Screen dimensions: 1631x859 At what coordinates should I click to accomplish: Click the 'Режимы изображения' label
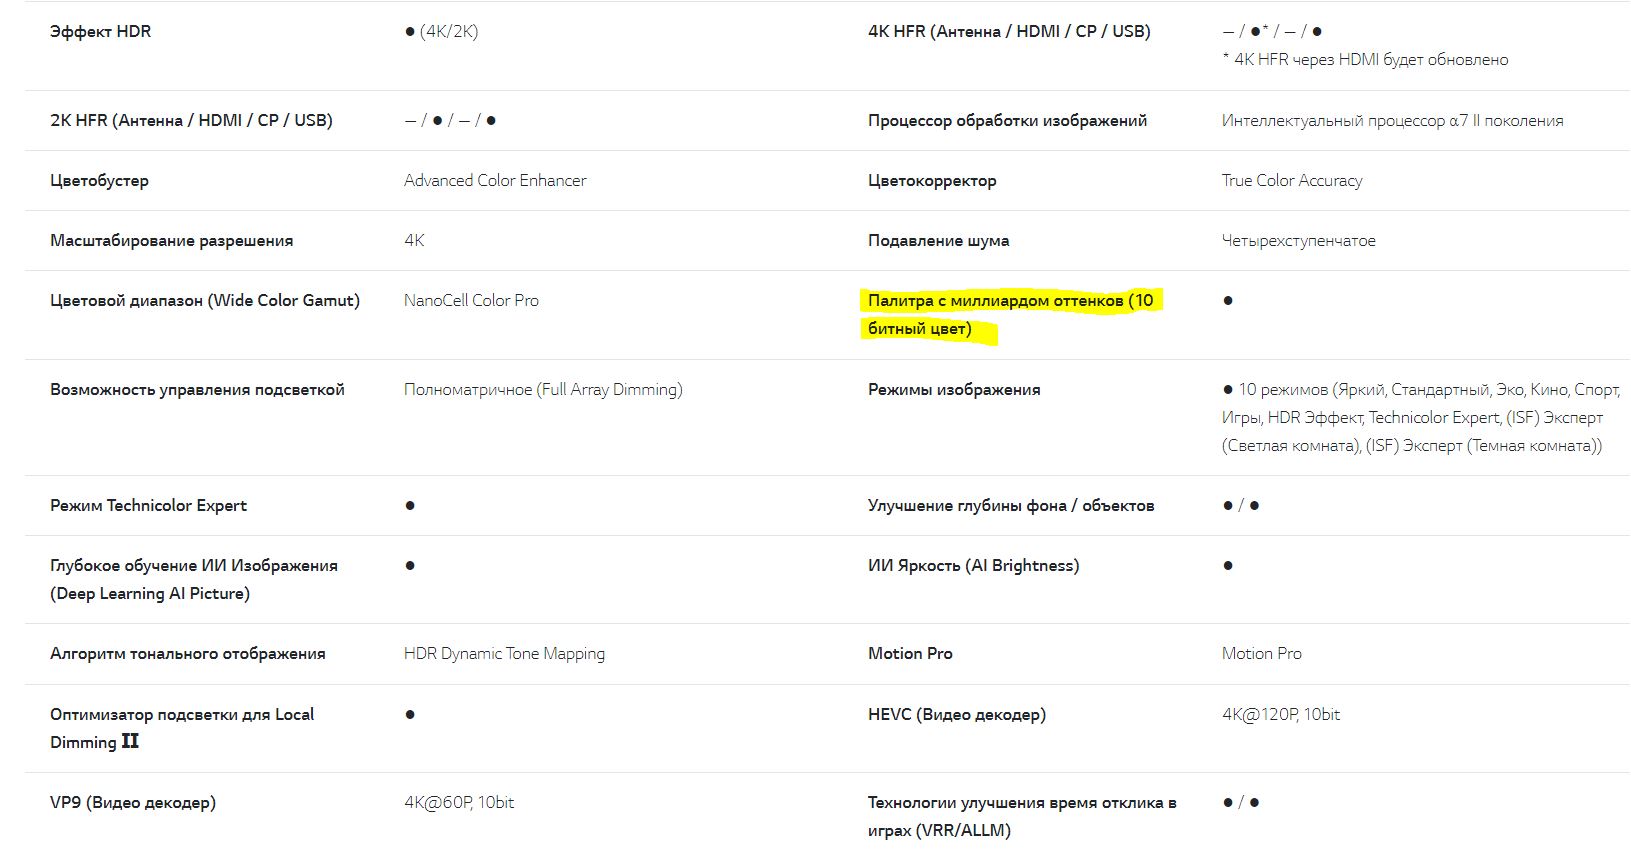coord(954,390)
